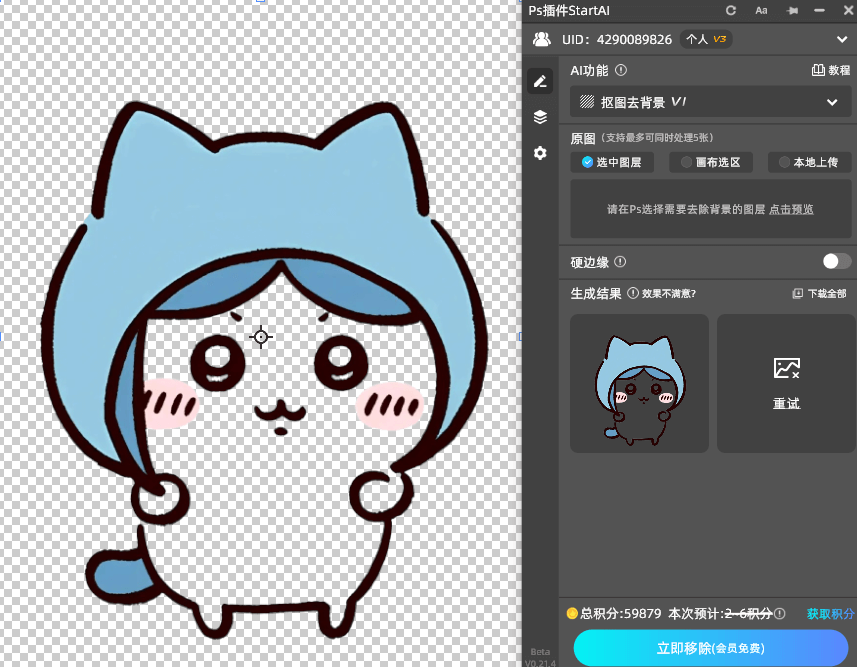Click the 立即移除 button

point(710,648)
